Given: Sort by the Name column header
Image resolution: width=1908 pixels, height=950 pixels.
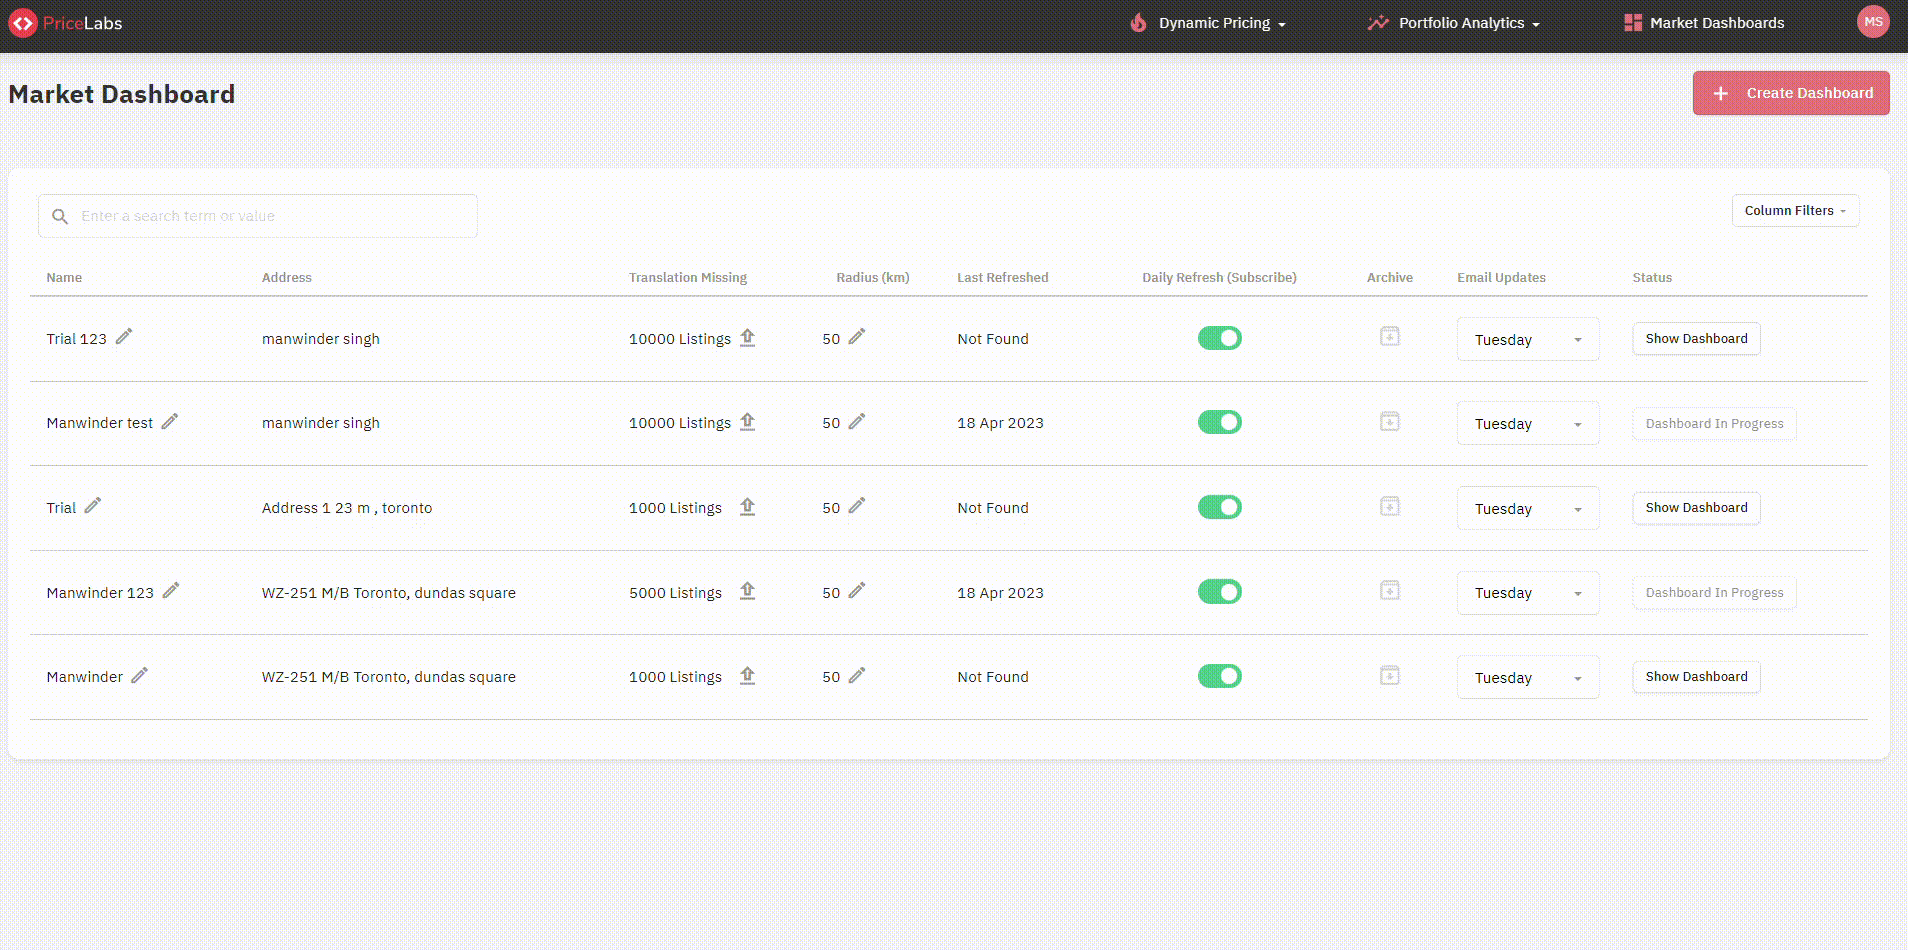Looking at the screenshot, I should [64, 277].
